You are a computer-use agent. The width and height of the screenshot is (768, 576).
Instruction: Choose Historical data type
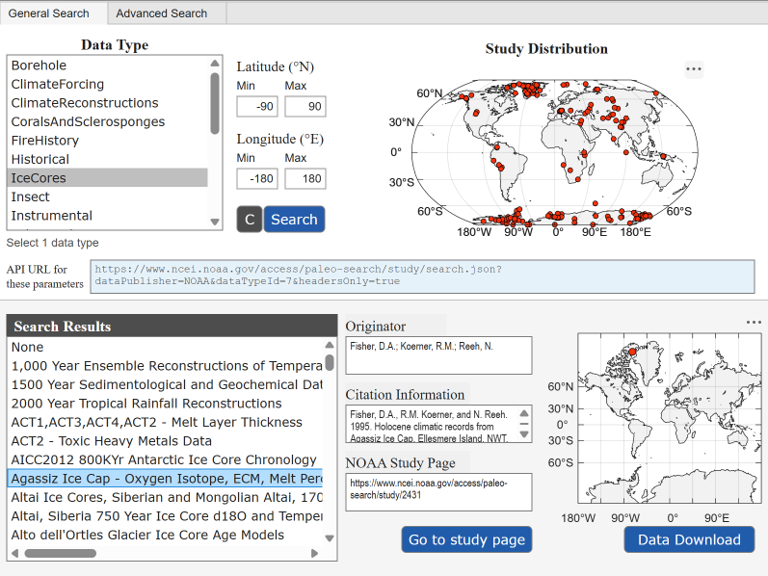point(107,159)
